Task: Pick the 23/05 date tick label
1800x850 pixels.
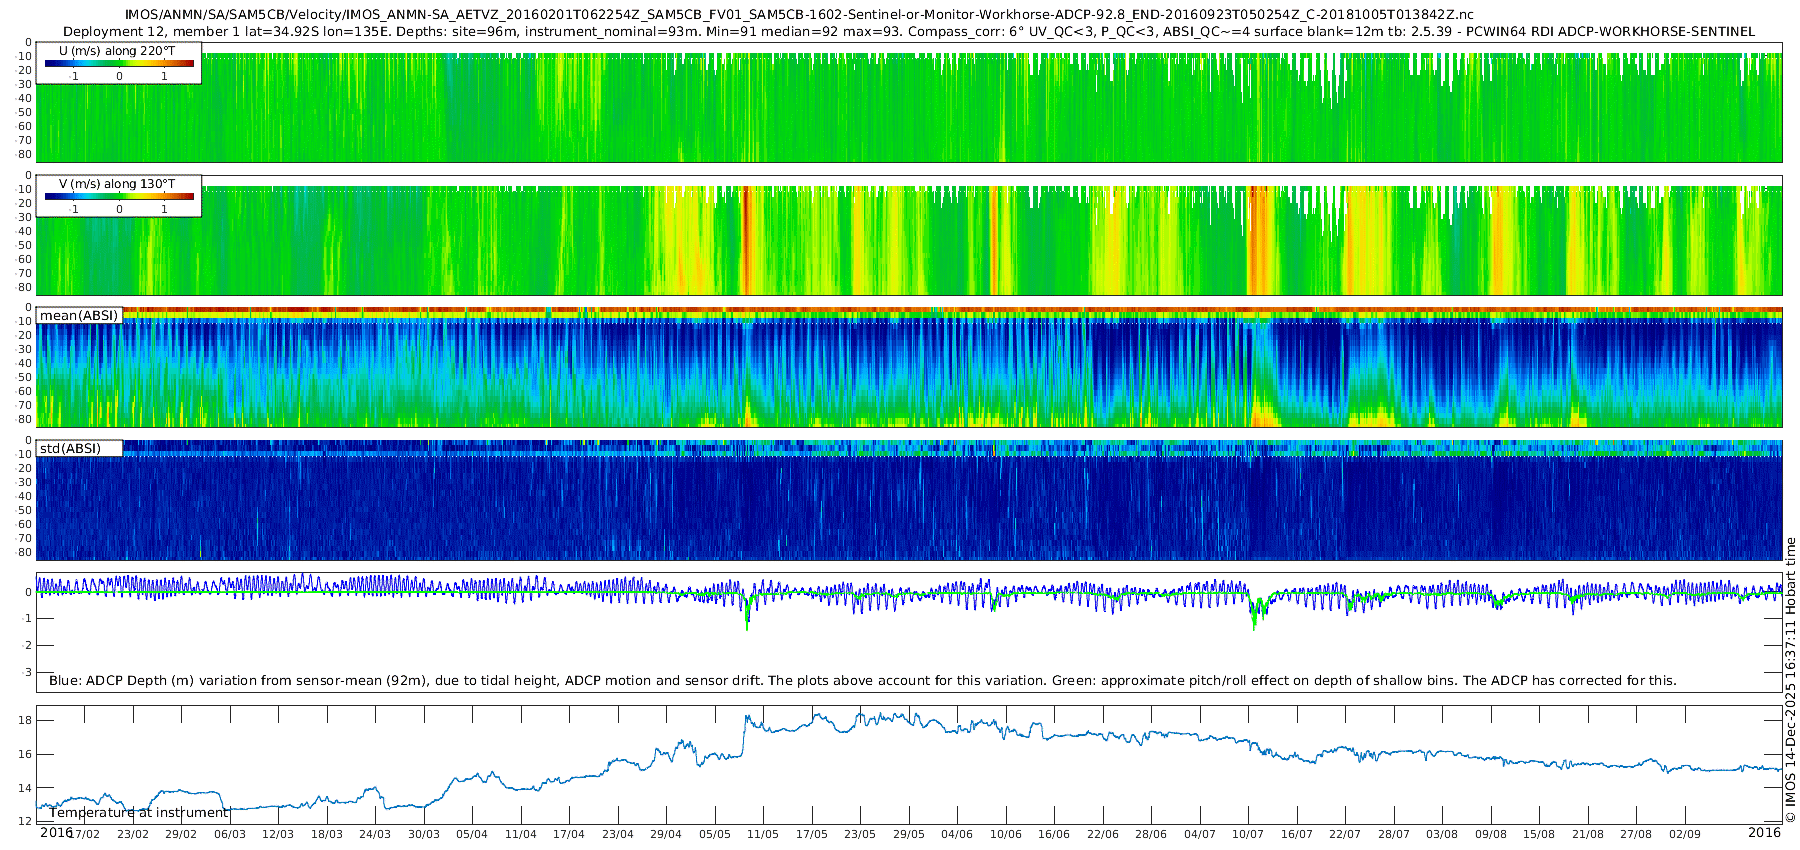Action: click(x=859, y=834)
